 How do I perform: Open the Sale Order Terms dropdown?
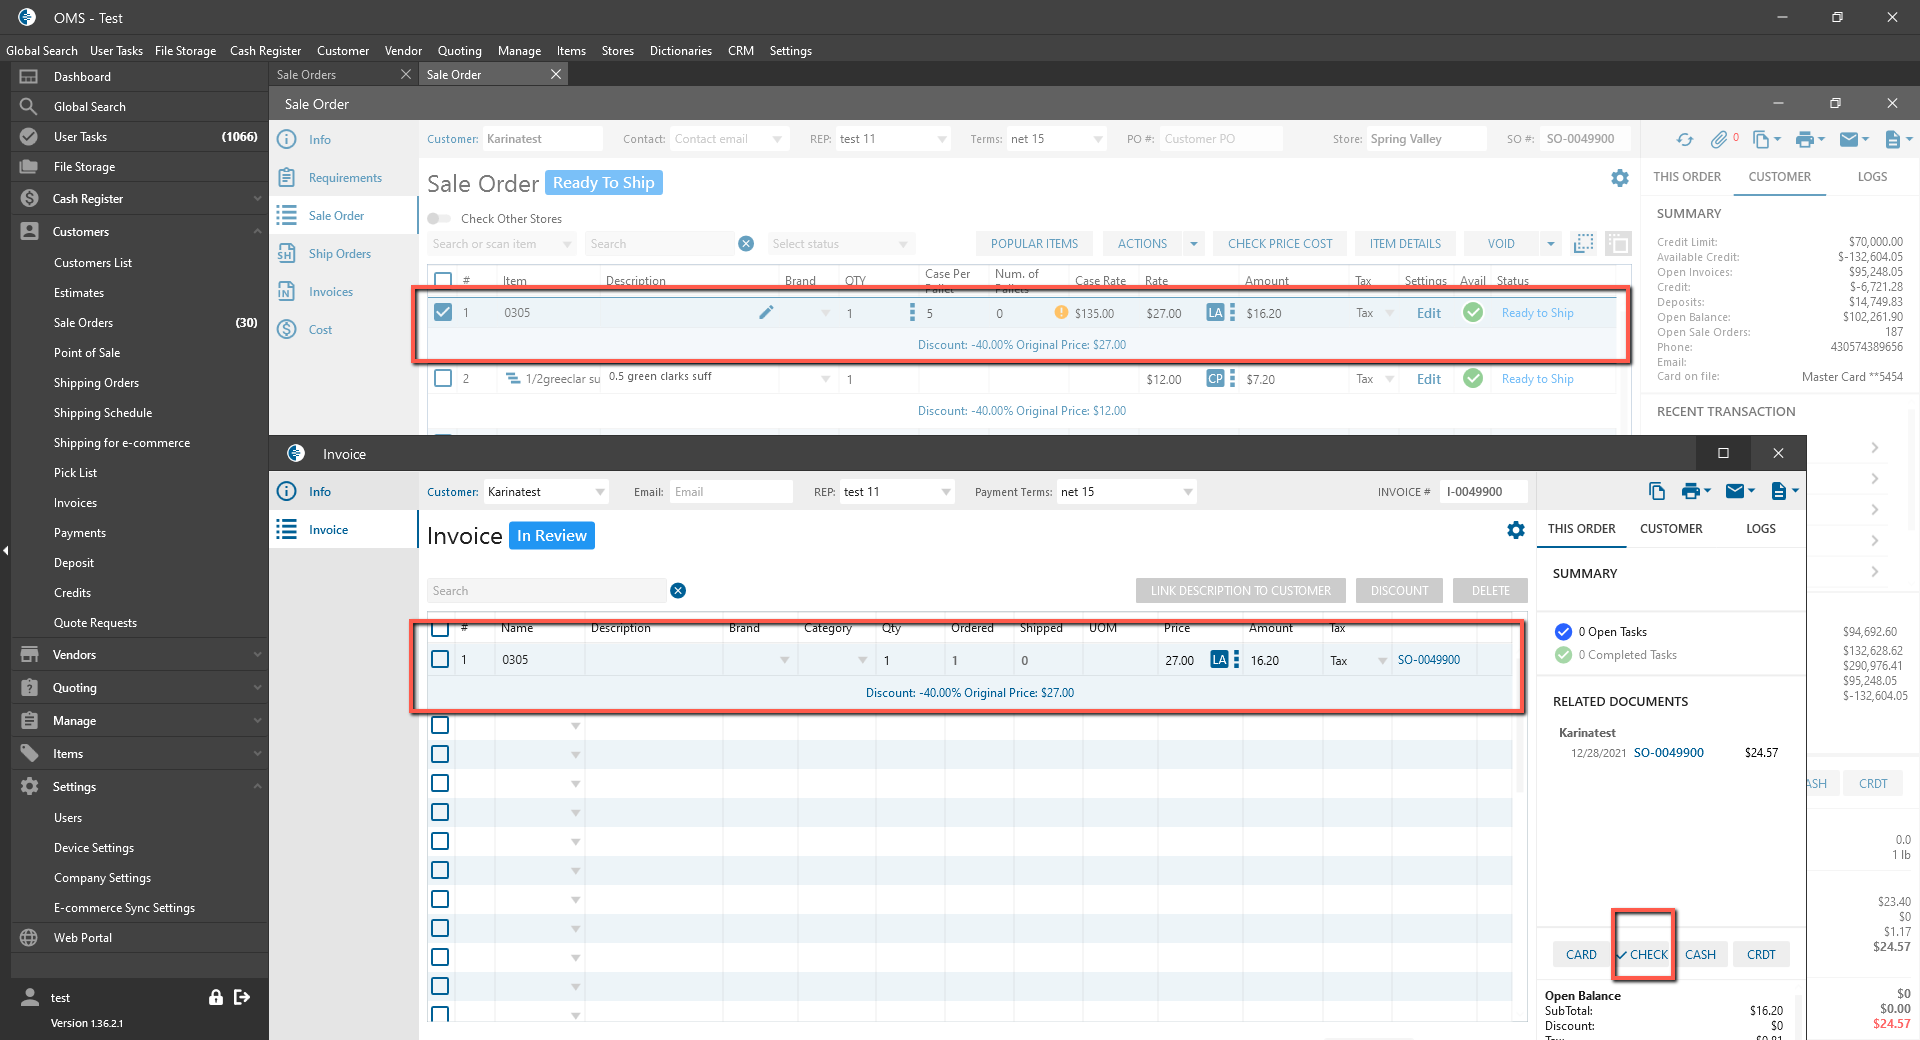click(x=1098, y=140)
